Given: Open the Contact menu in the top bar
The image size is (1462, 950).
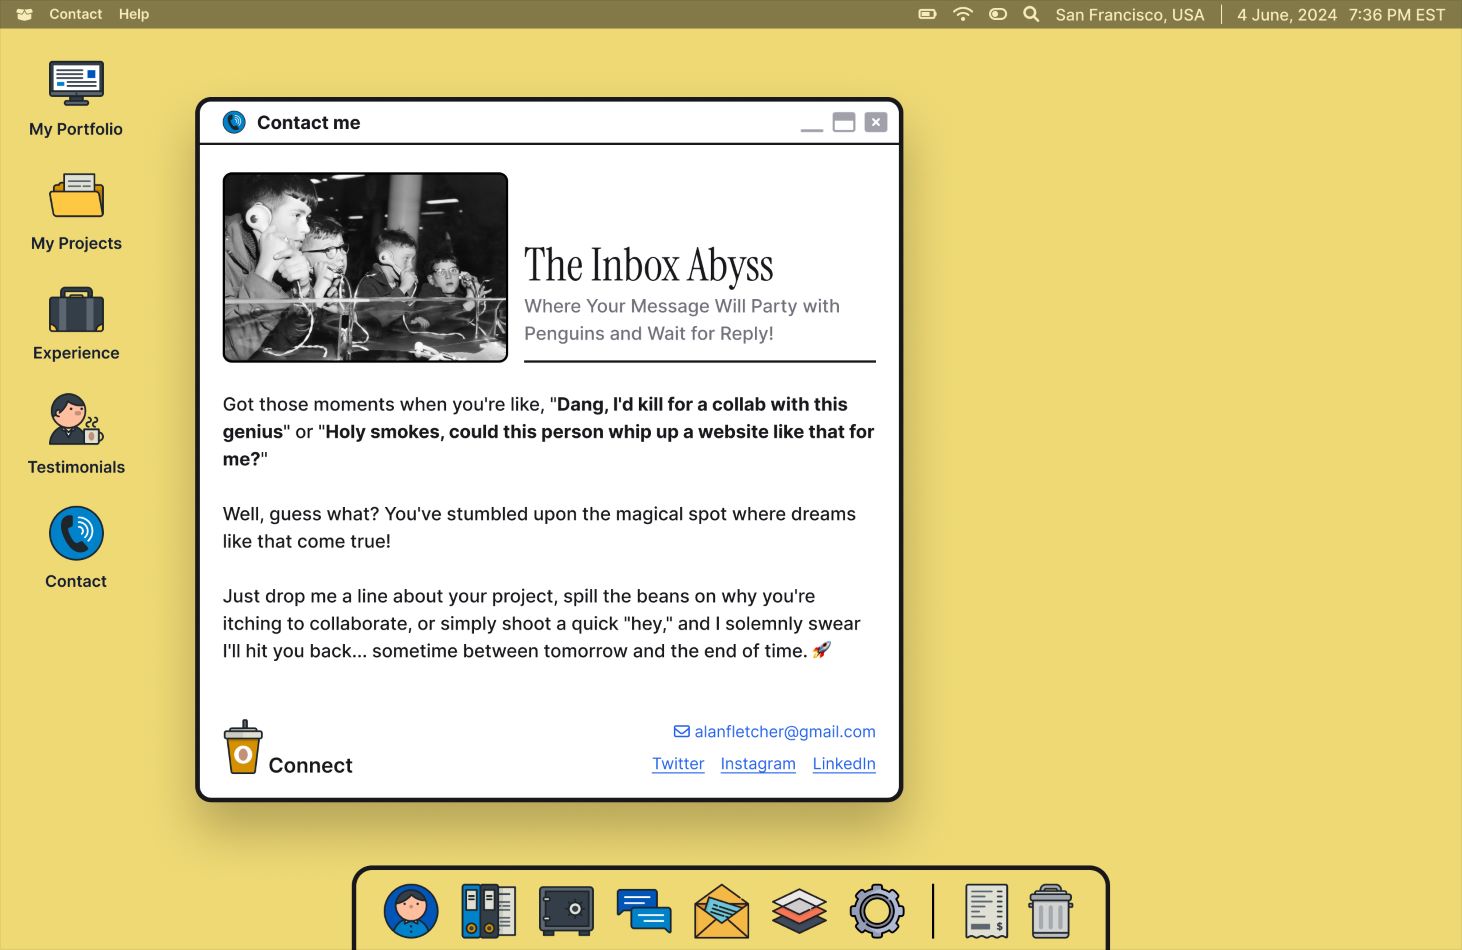Looking at the screenshot, I should coord(75,14).
